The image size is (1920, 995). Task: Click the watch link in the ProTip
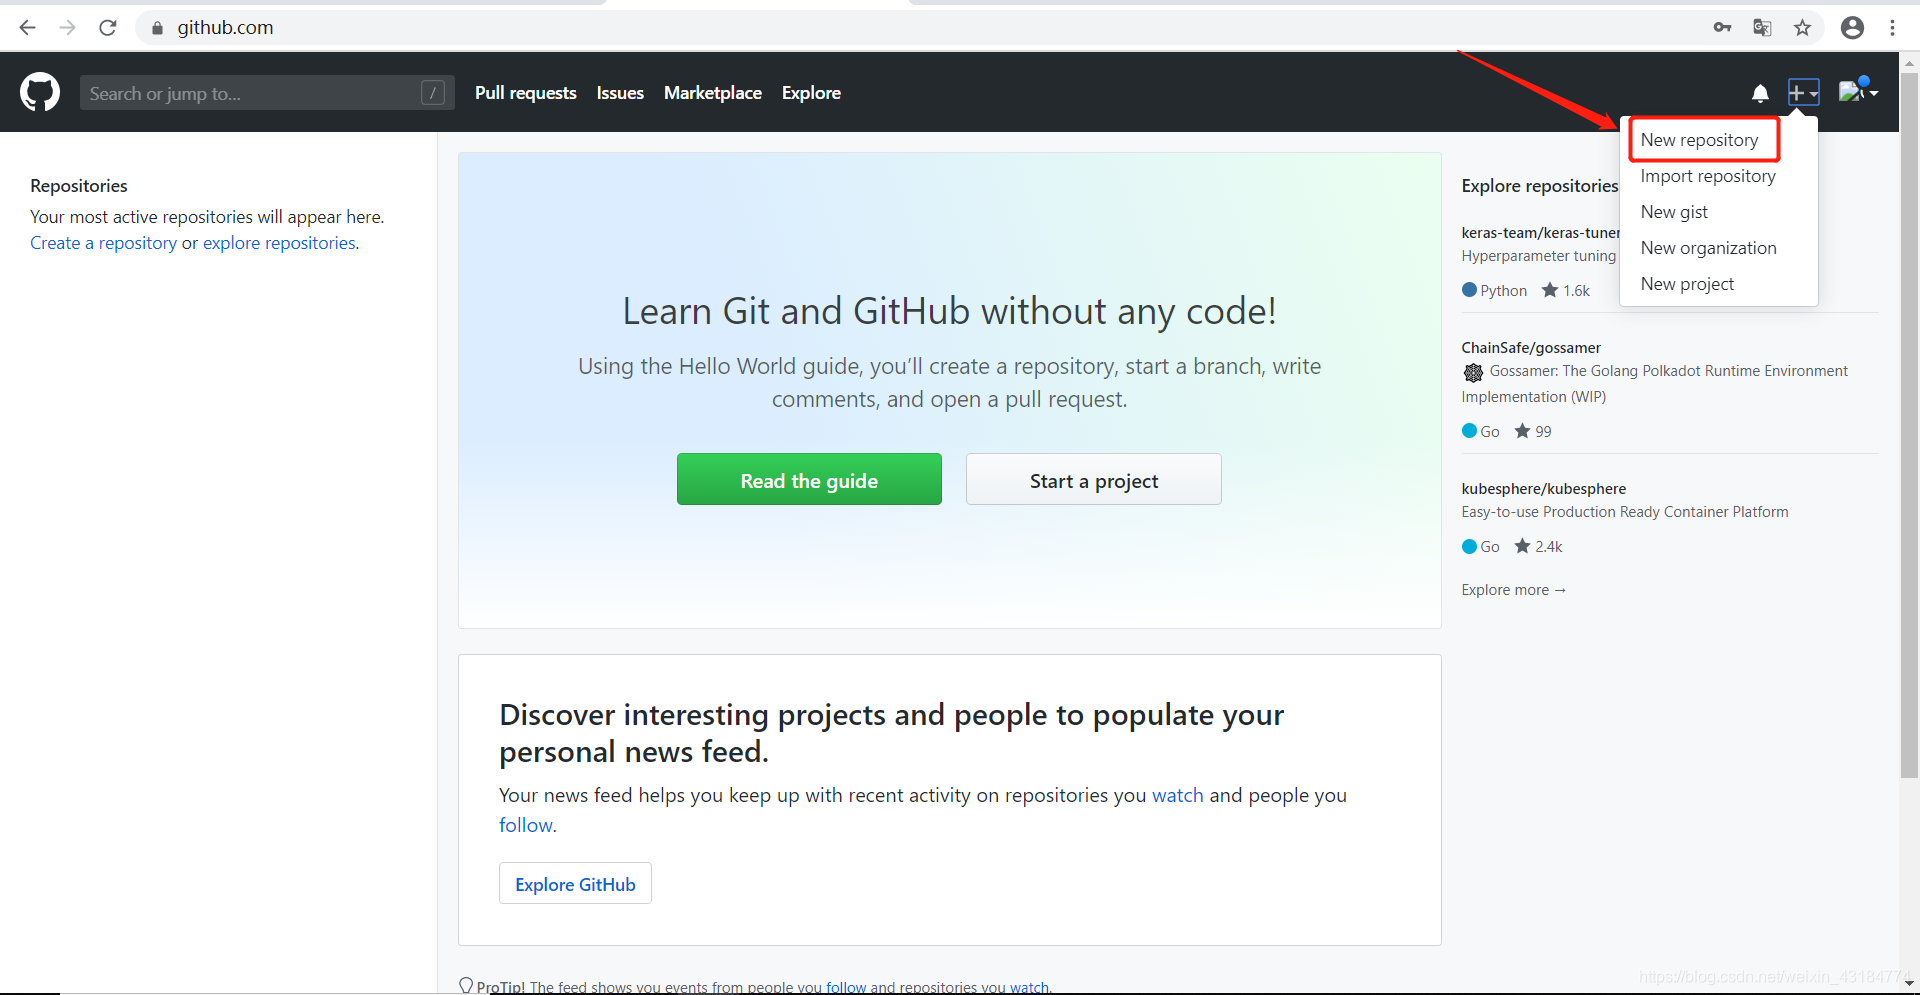1029,987
